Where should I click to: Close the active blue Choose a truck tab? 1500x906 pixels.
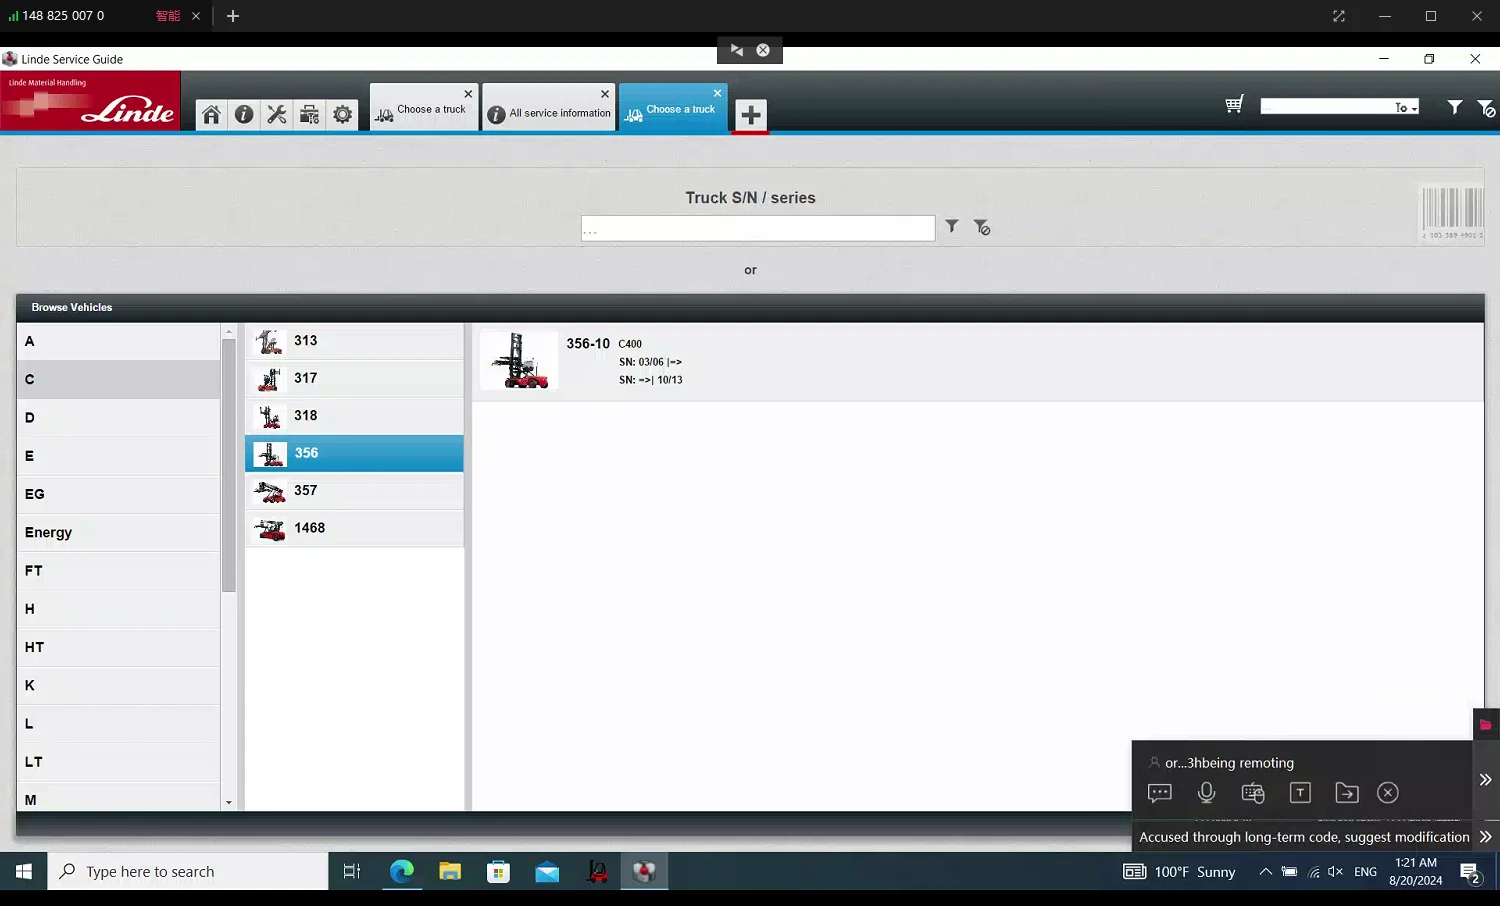[x=717, y=93]
